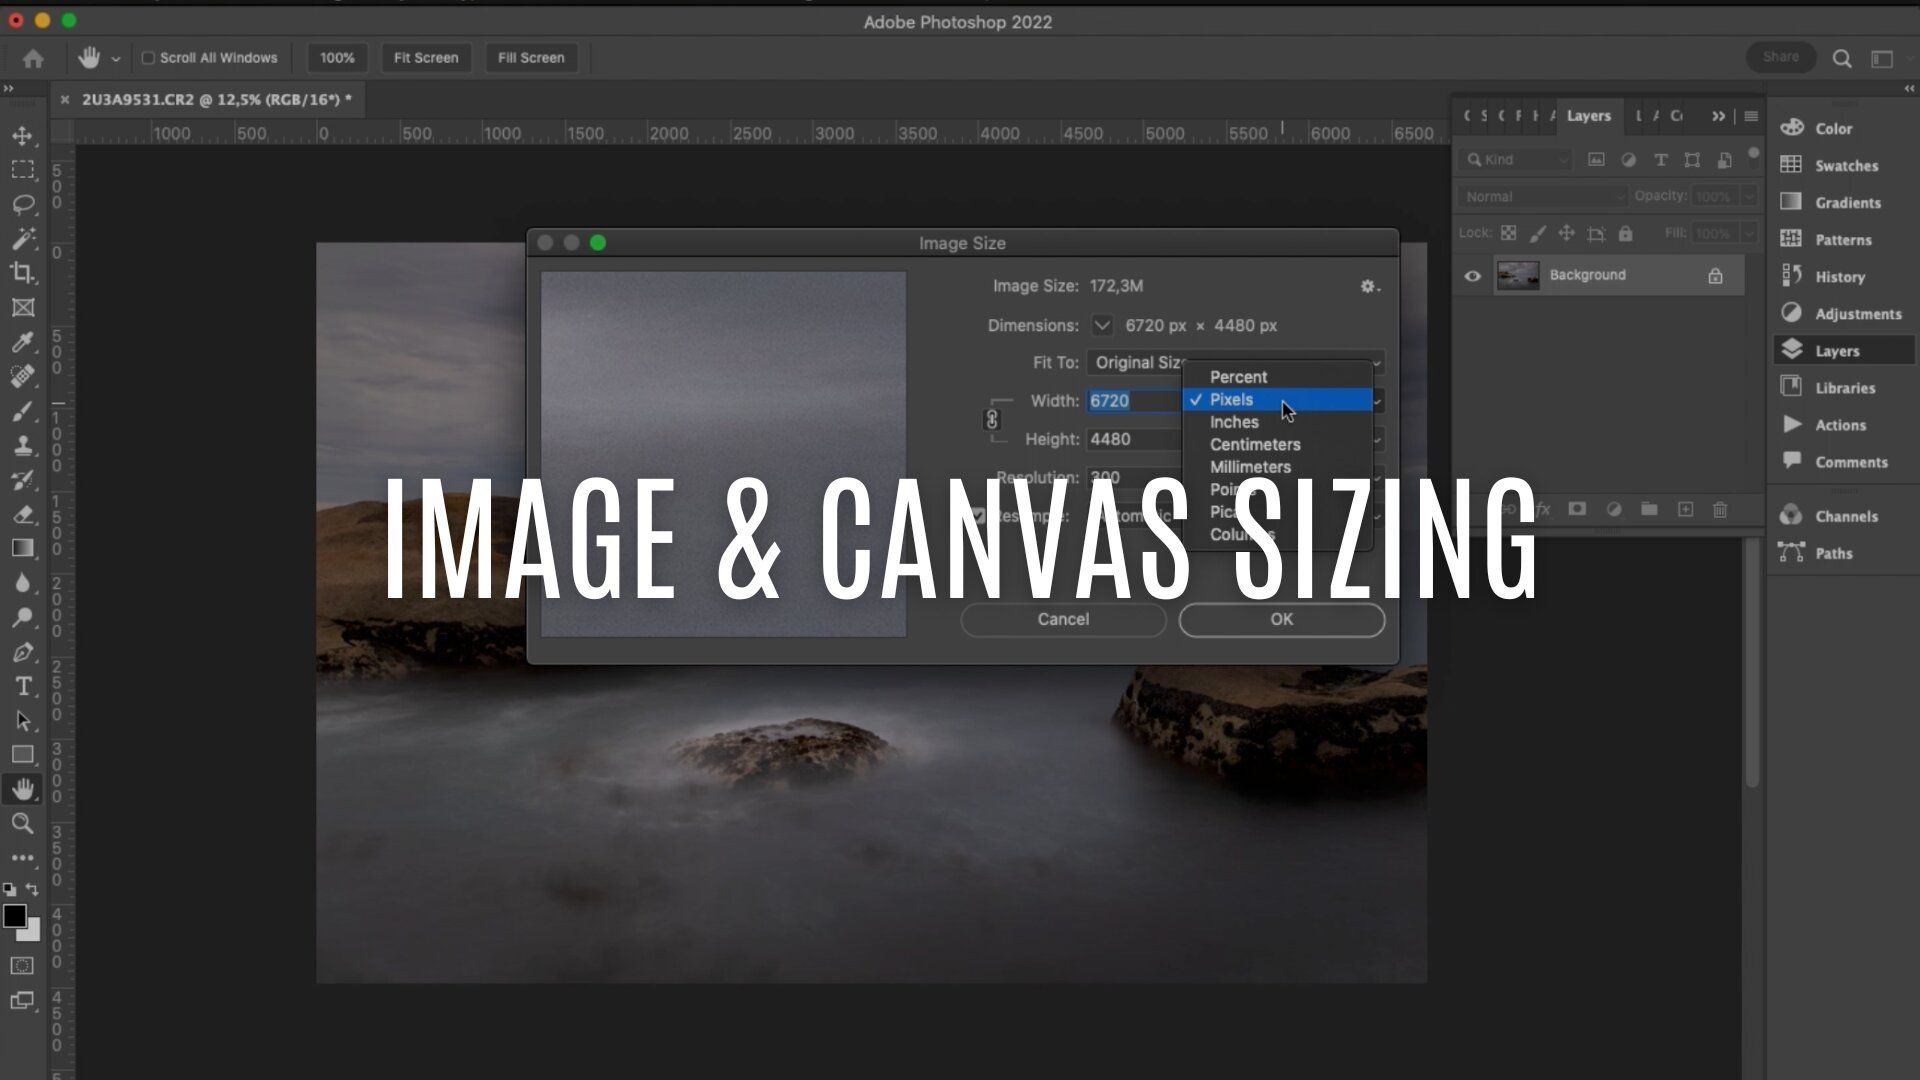1920x1080 pixels.
Task: Open the Kind layer filter dropdown
Action: point(1515,160)
